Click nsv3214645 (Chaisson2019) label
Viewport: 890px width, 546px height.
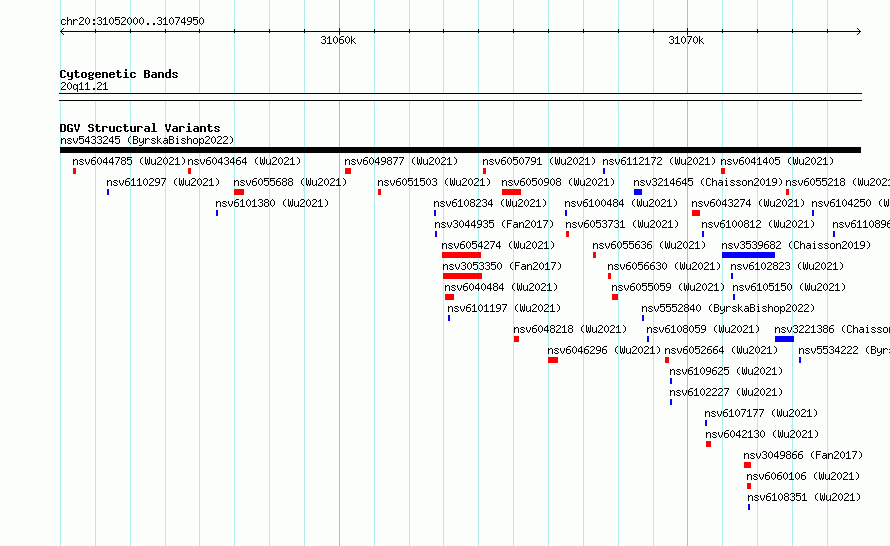[x=708, y=182]
